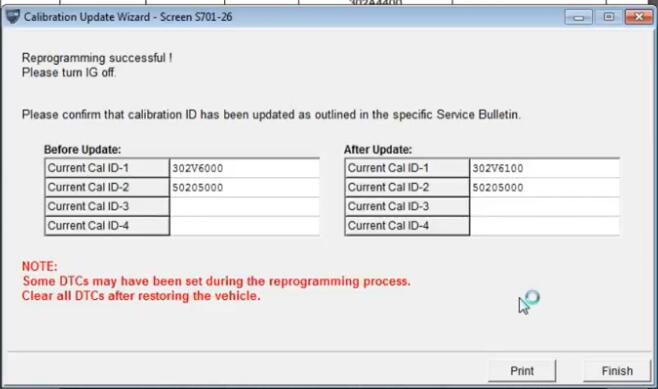Click the empty After Update Cal ID-4 field
Viewport: 658px width, 389px height.
(545, 226)
